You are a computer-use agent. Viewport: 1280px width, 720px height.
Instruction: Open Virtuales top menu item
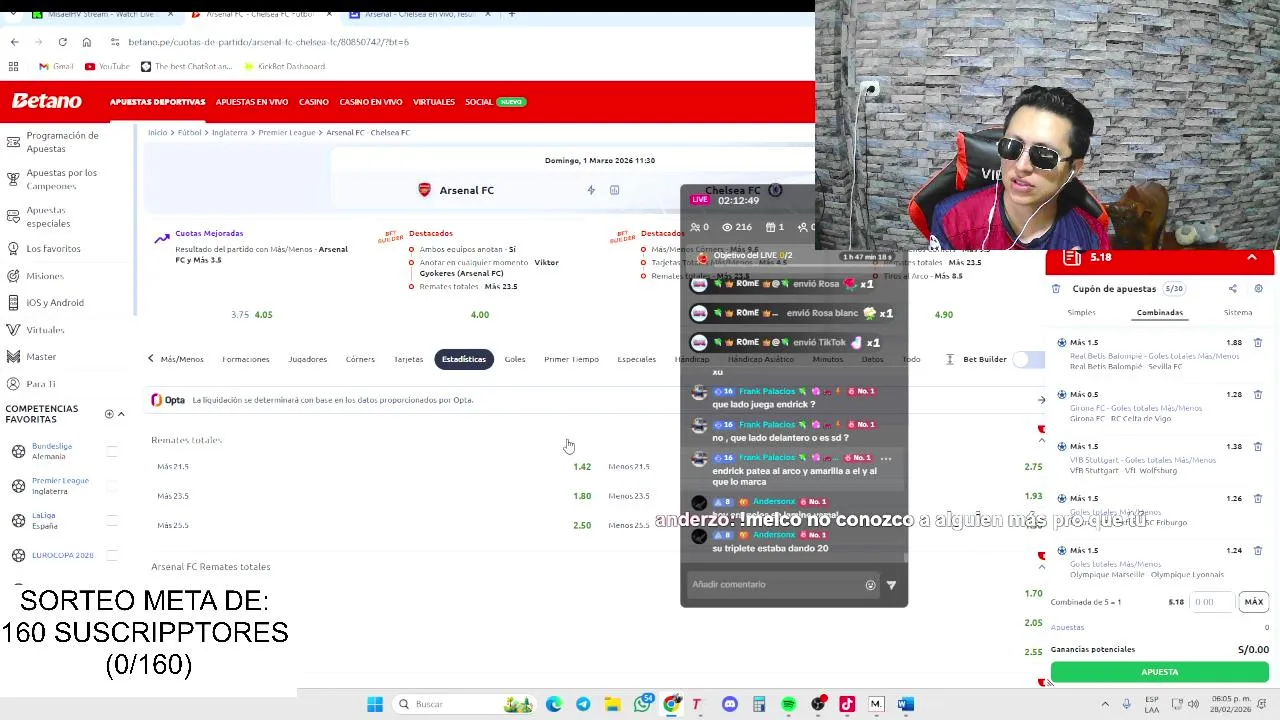[434, 102]
